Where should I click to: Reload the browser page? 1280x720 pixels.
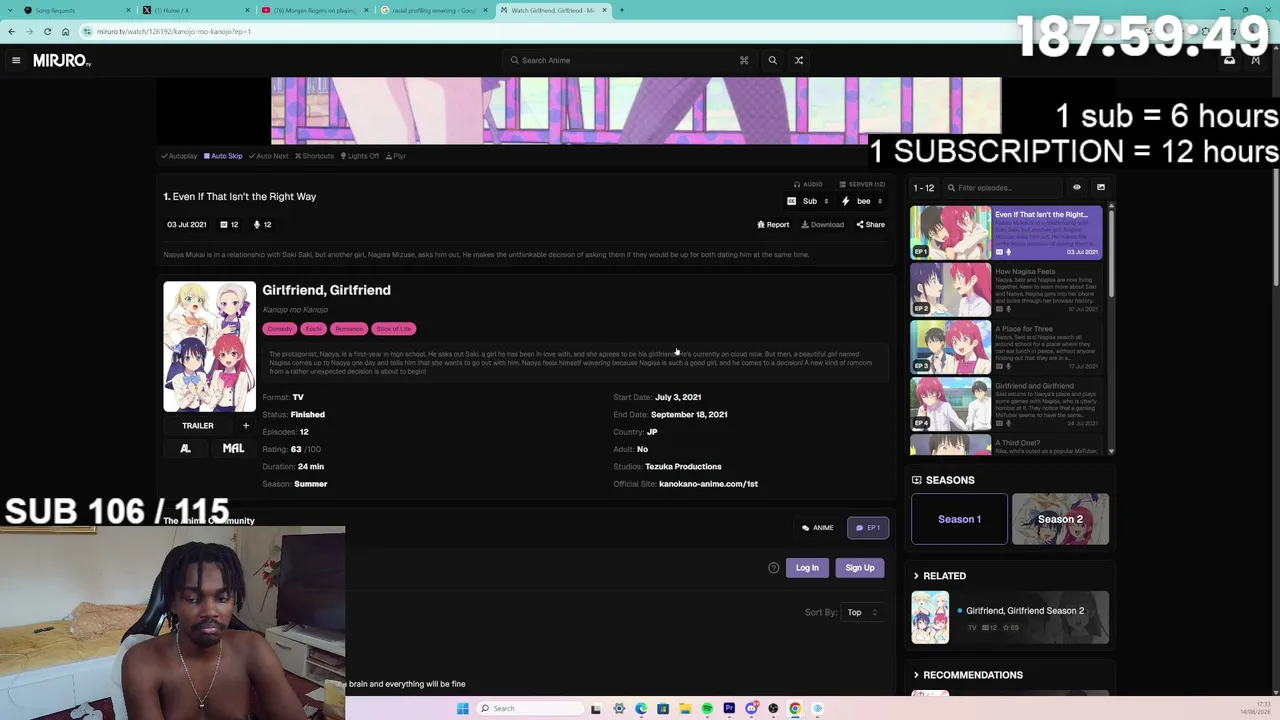pyautogui.click(x=47, y=32)
